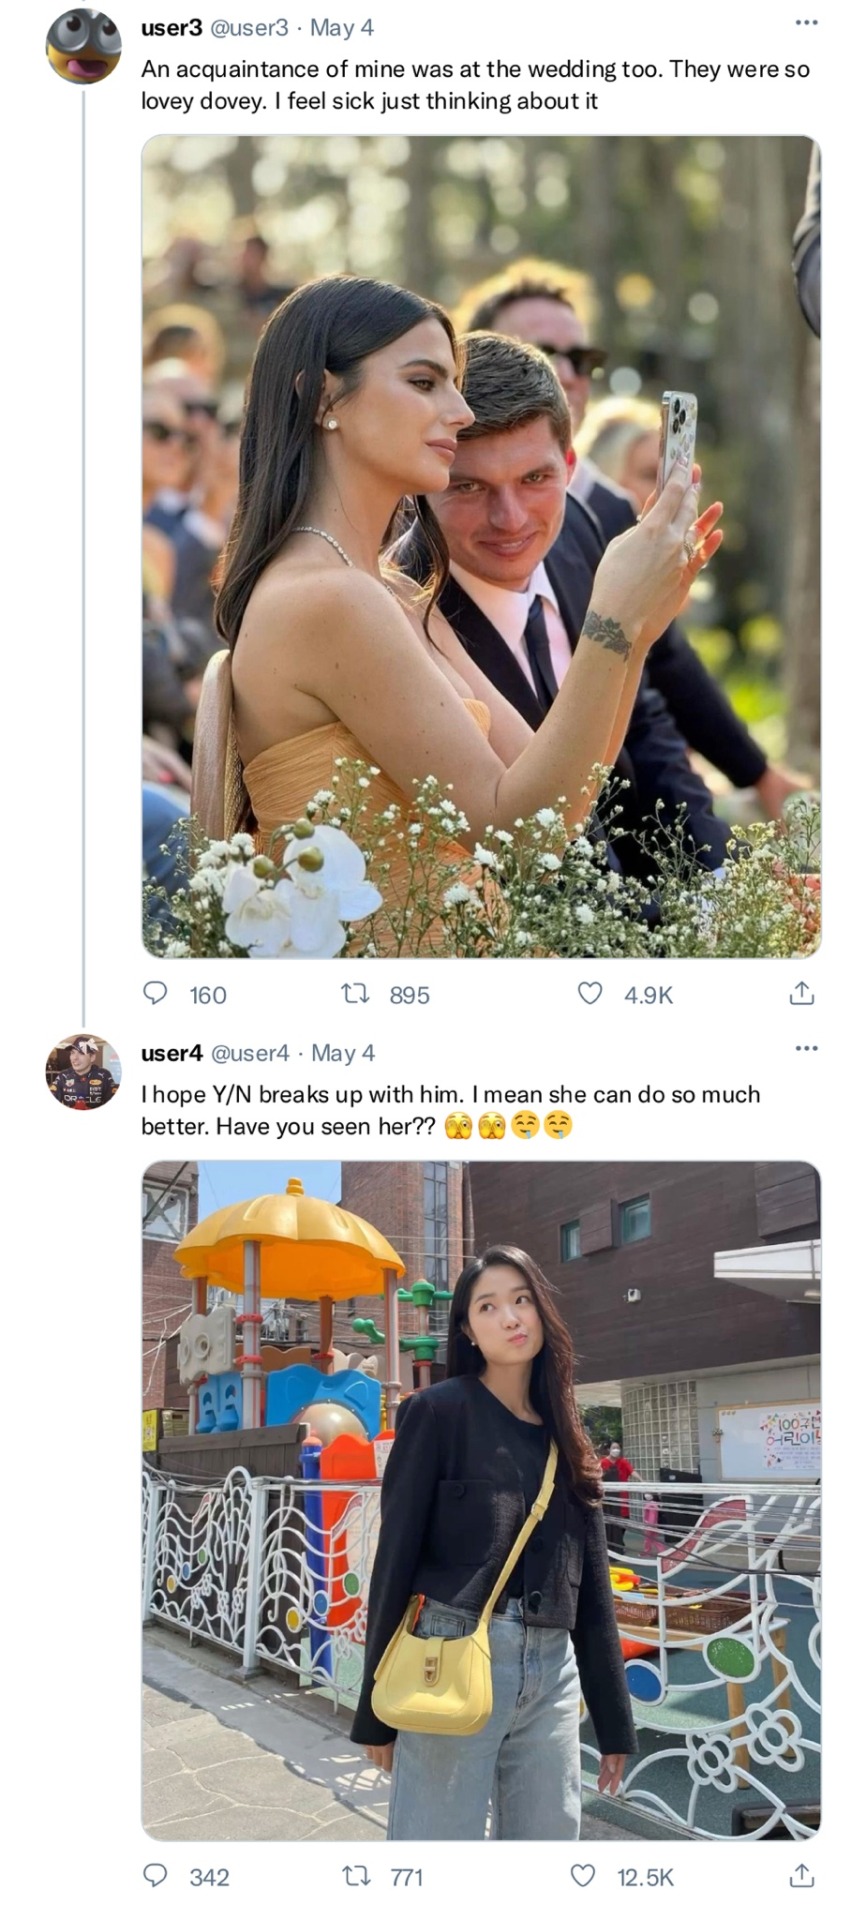Open more options for user3's tweet
The width and height of the screenshot is (866, 1920).
(806, 23)
